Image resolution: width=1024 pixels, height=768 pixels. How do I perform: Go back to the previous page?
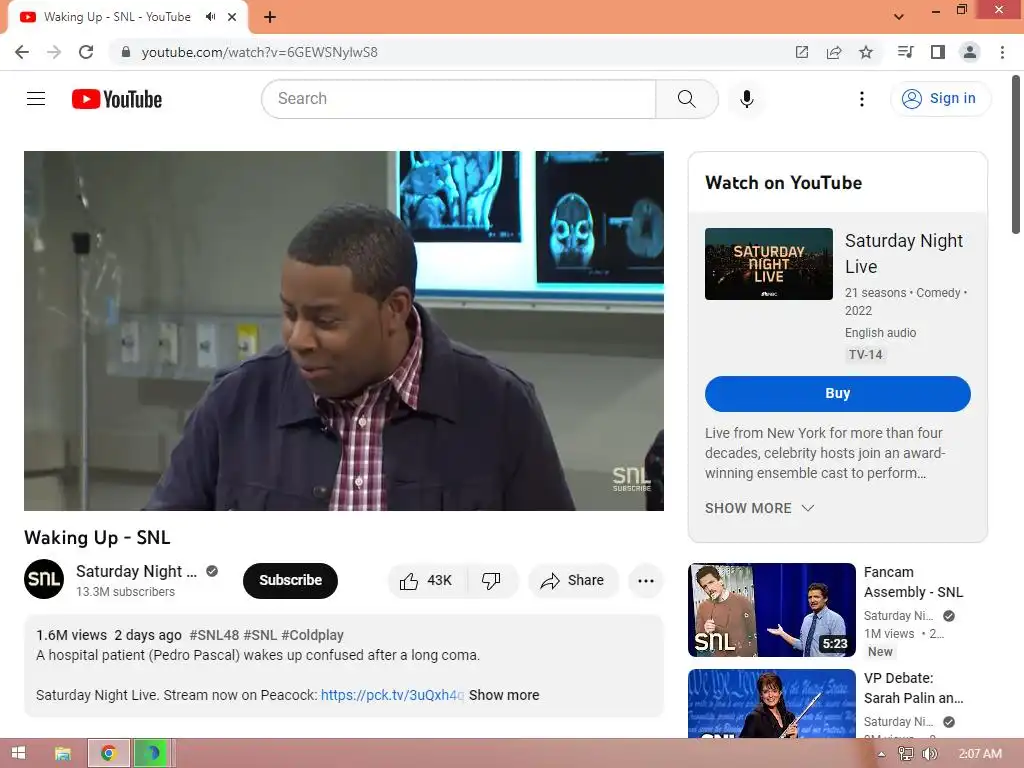pos(22,52)
